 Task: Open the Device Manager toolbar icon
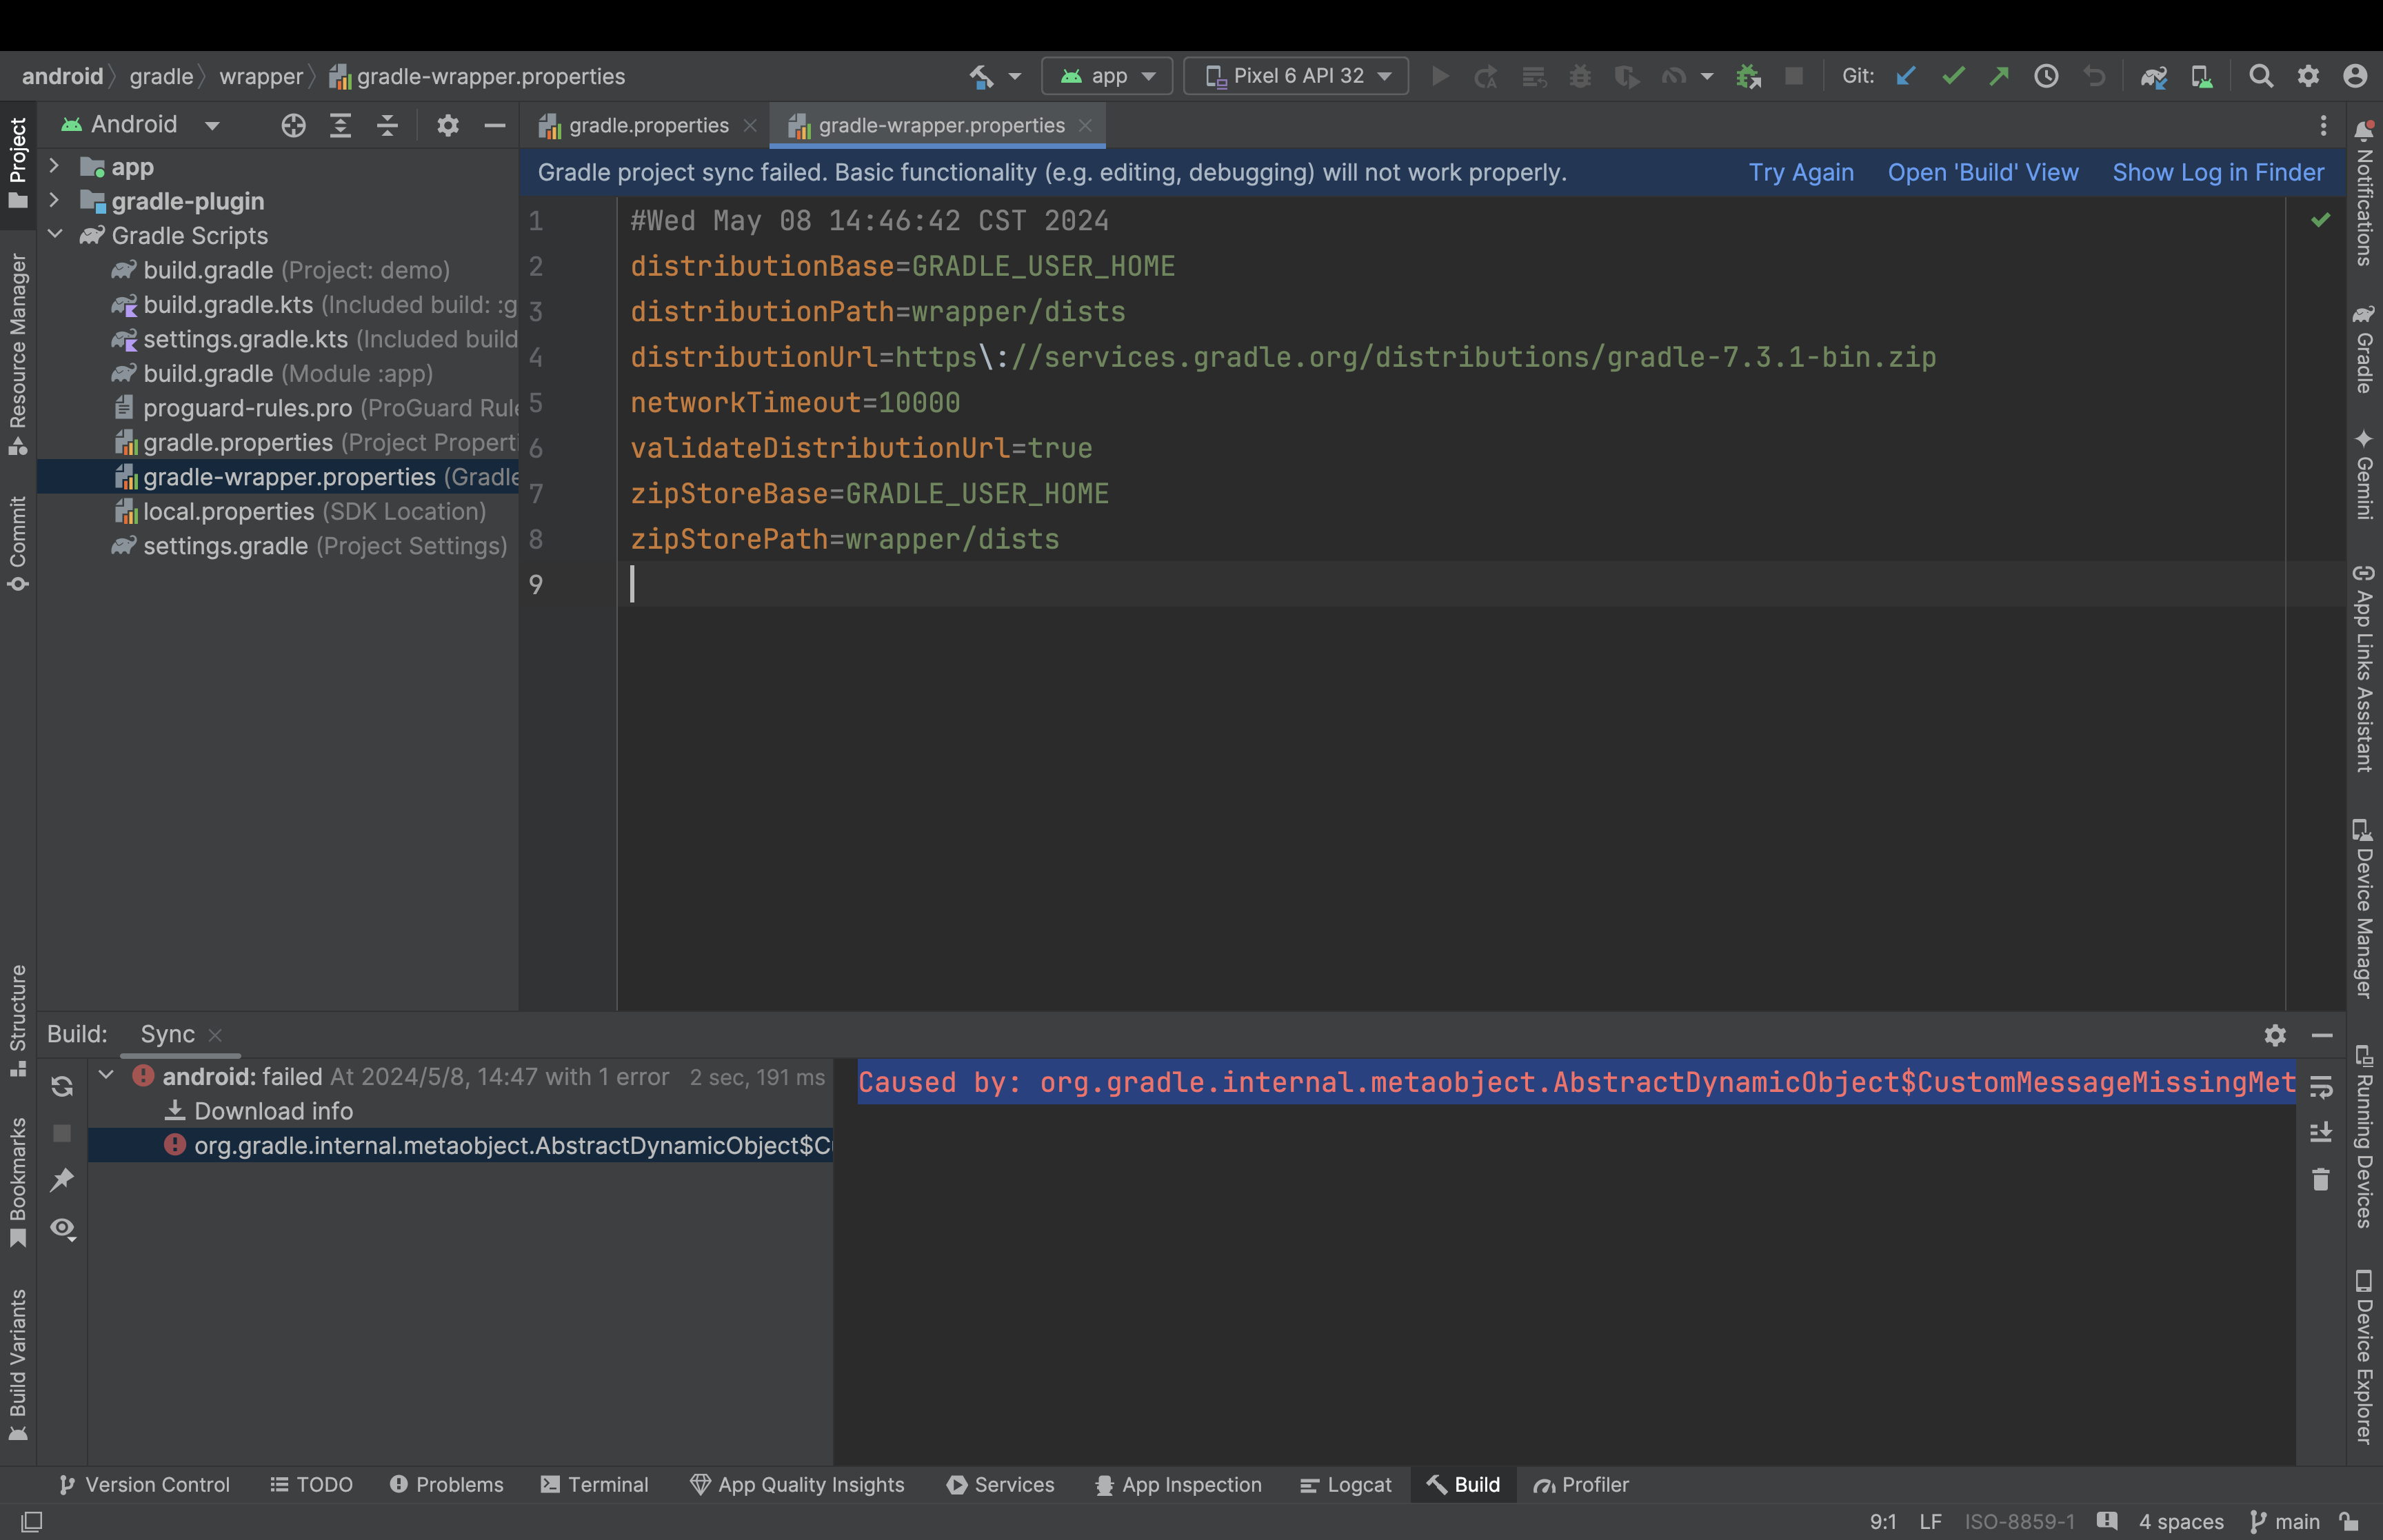coord(2201,76)
